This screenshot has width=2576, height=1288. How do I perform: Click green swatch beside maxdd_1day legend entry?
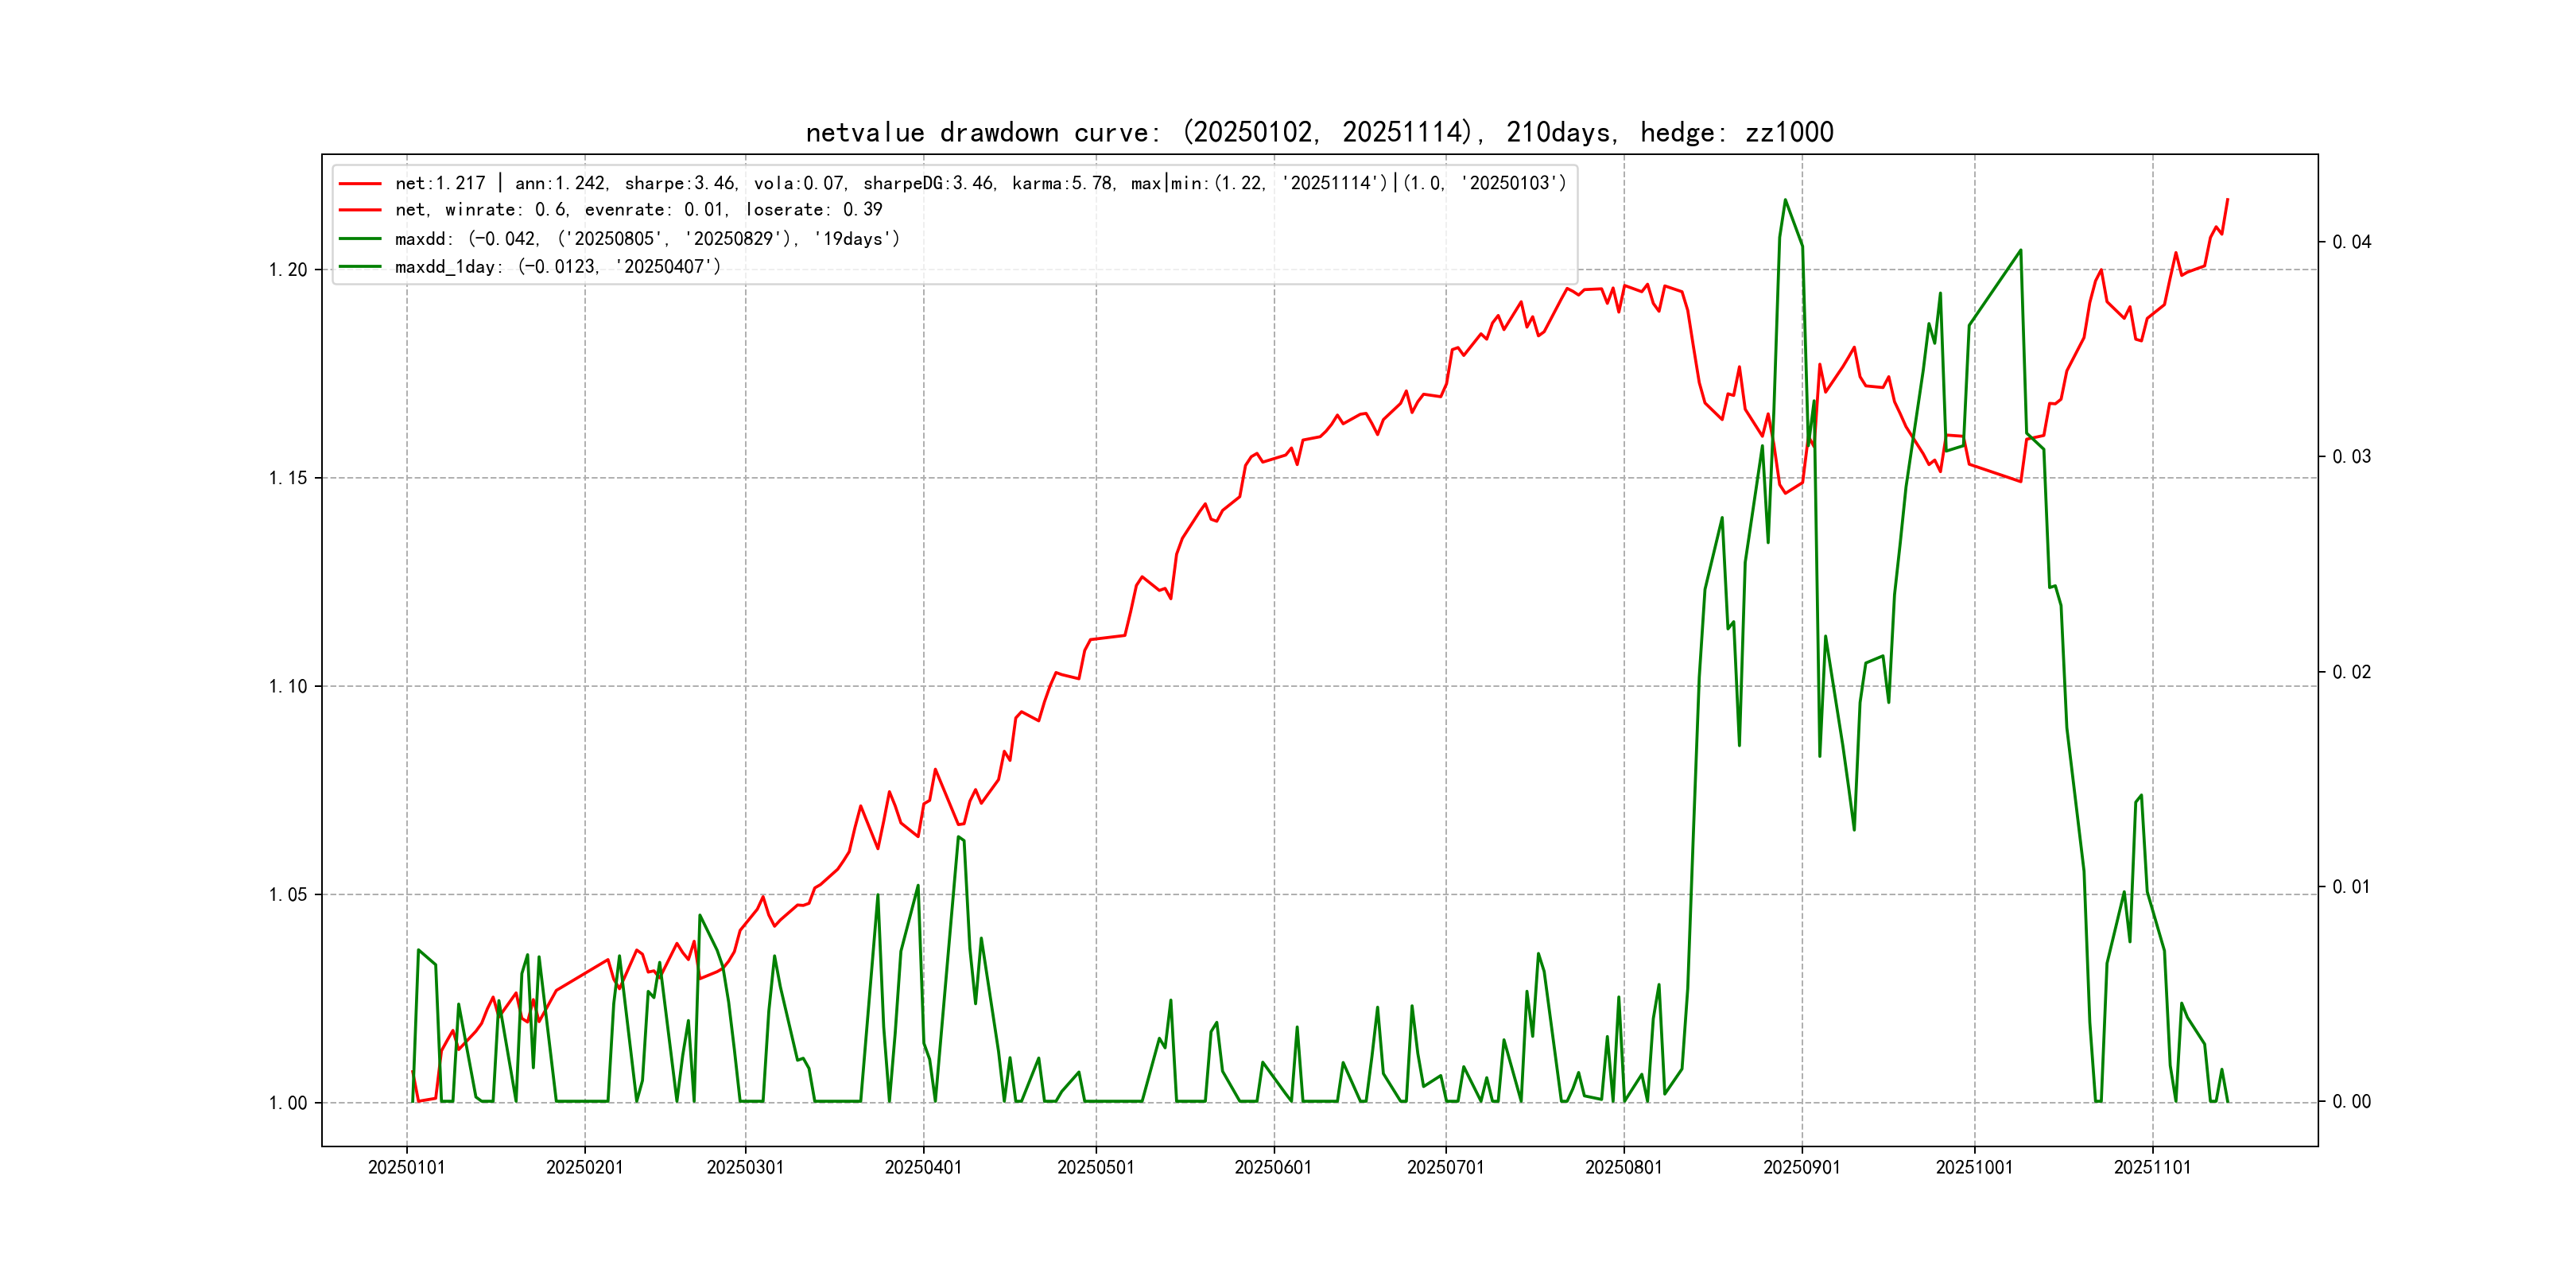360,267
